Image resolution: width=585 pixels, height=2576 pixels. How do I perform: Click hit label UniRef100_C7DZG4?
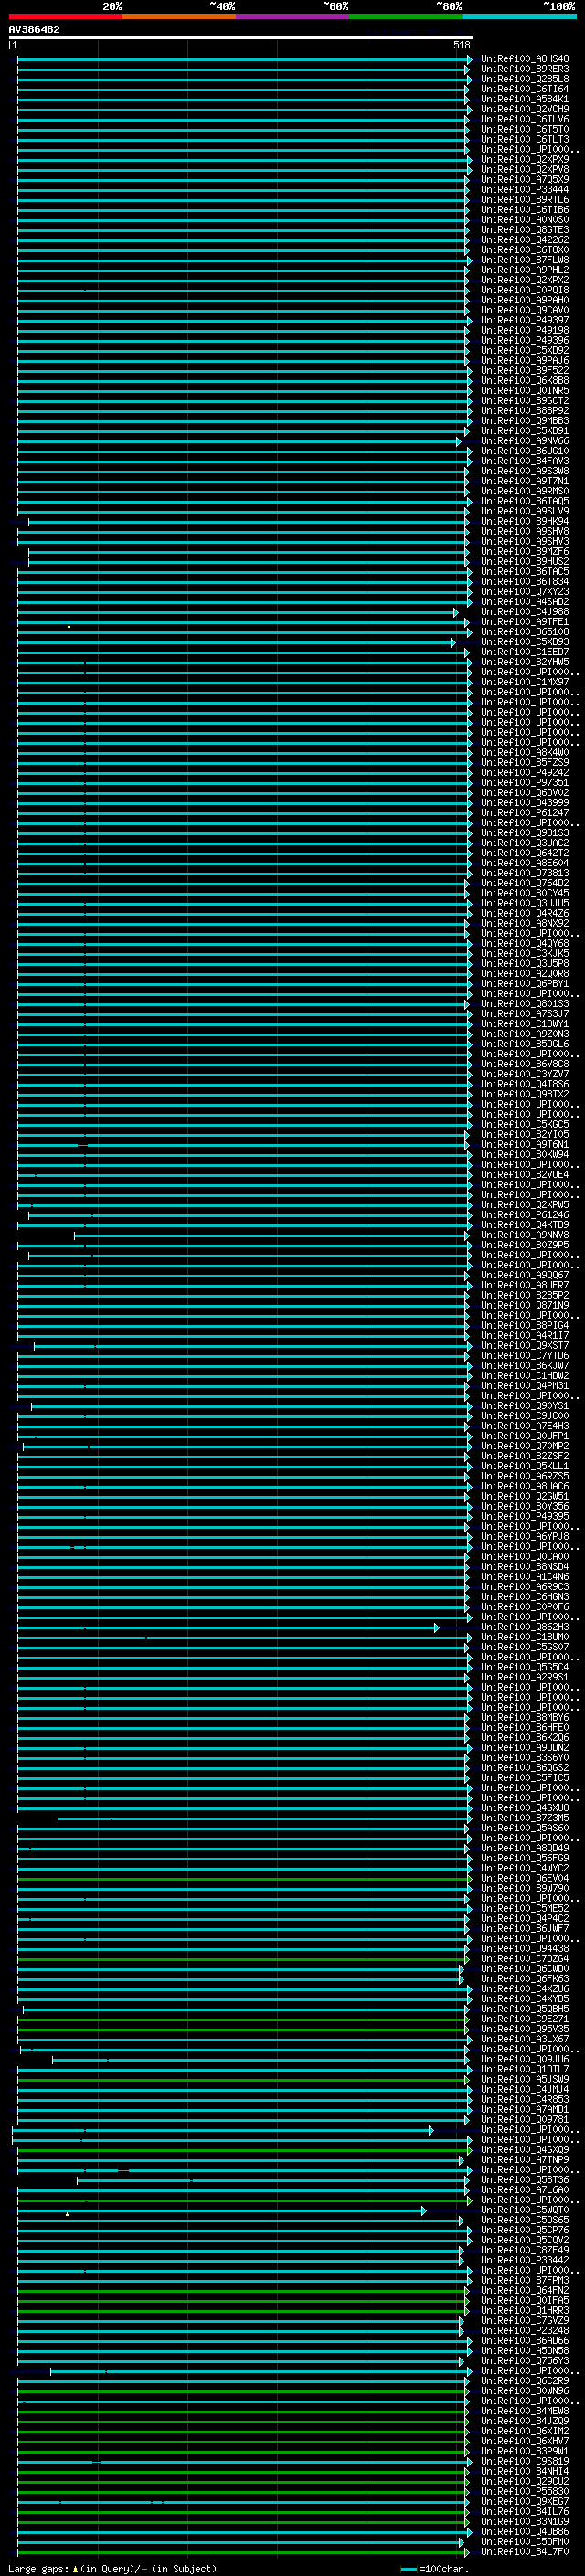[524, 1959]
